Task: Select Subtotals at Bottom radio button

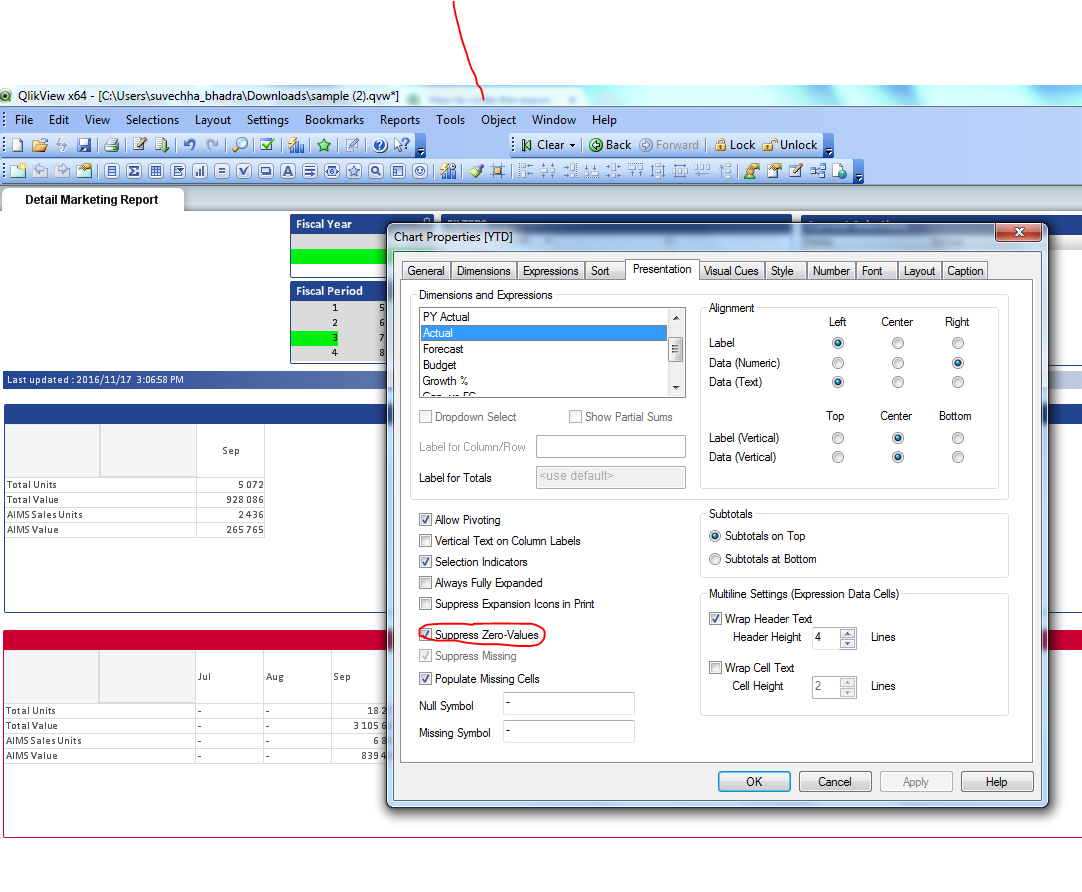Action: [714, 559]
